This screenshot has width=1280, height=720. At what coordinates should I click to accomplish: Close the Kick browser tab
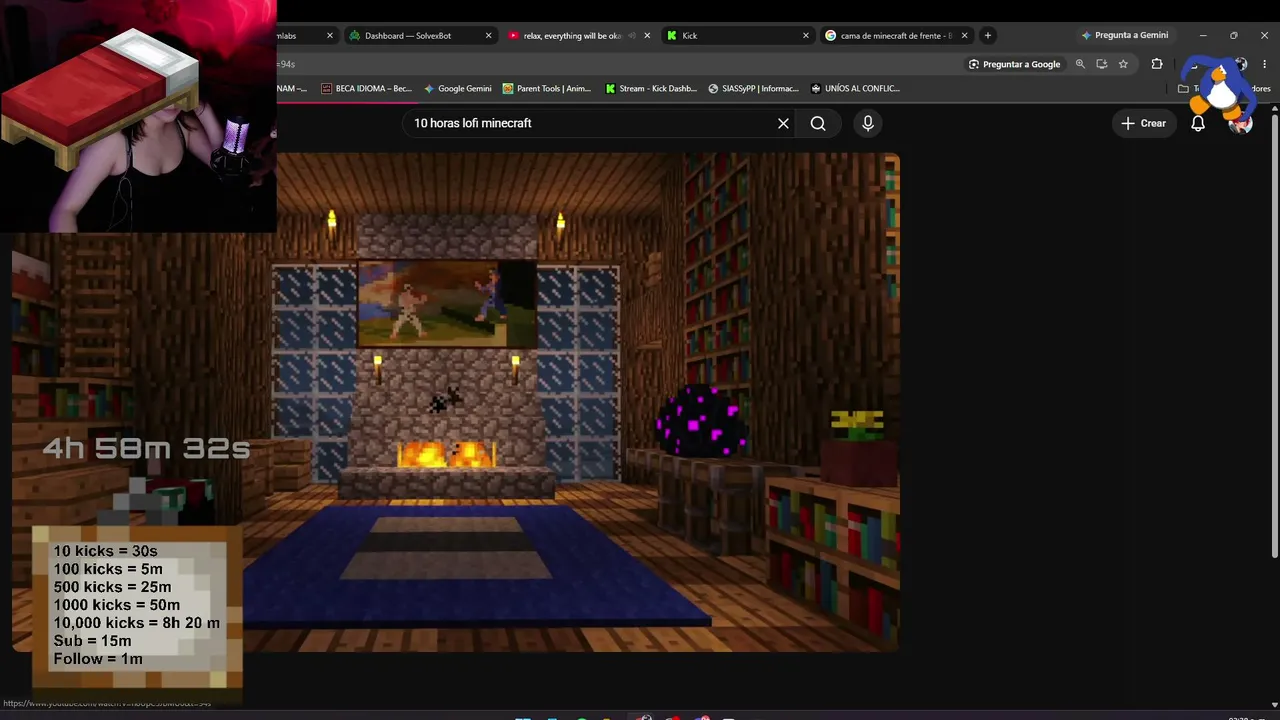point(806,36)
